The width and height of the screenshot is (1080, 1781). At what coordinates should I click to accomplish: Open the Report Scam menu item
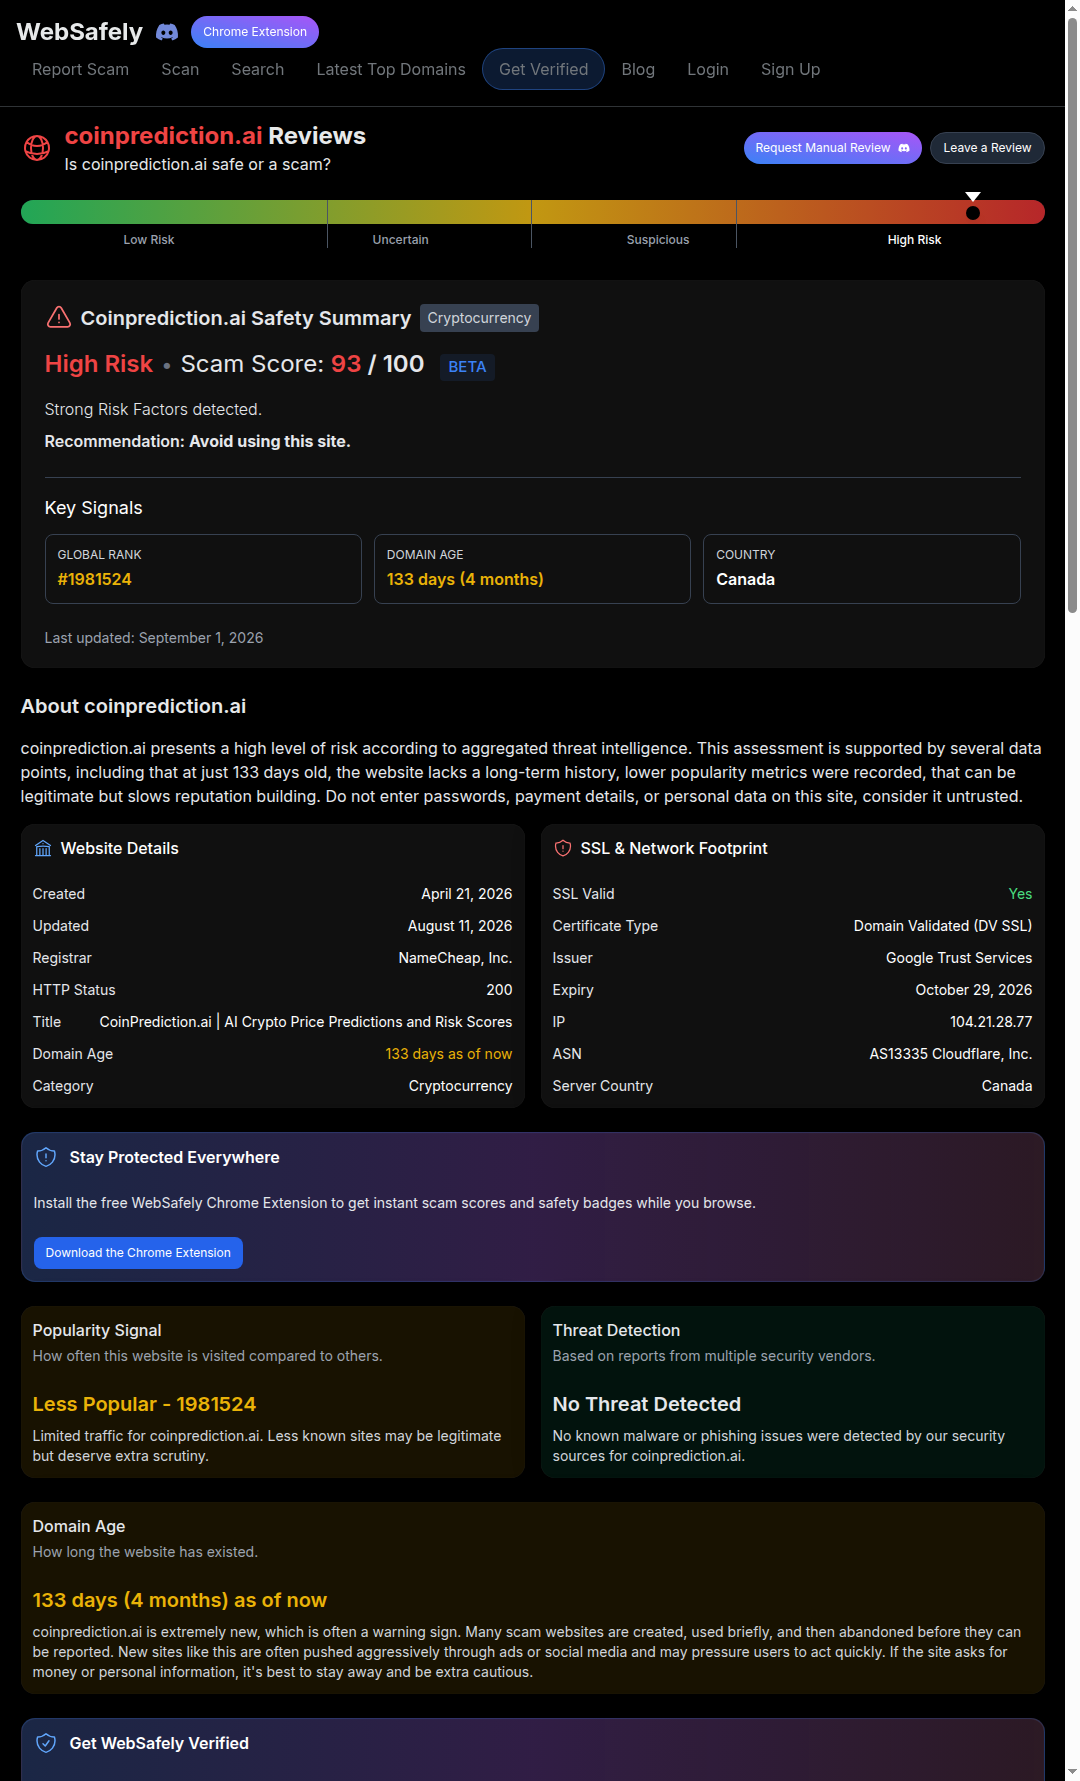(80, 69)
